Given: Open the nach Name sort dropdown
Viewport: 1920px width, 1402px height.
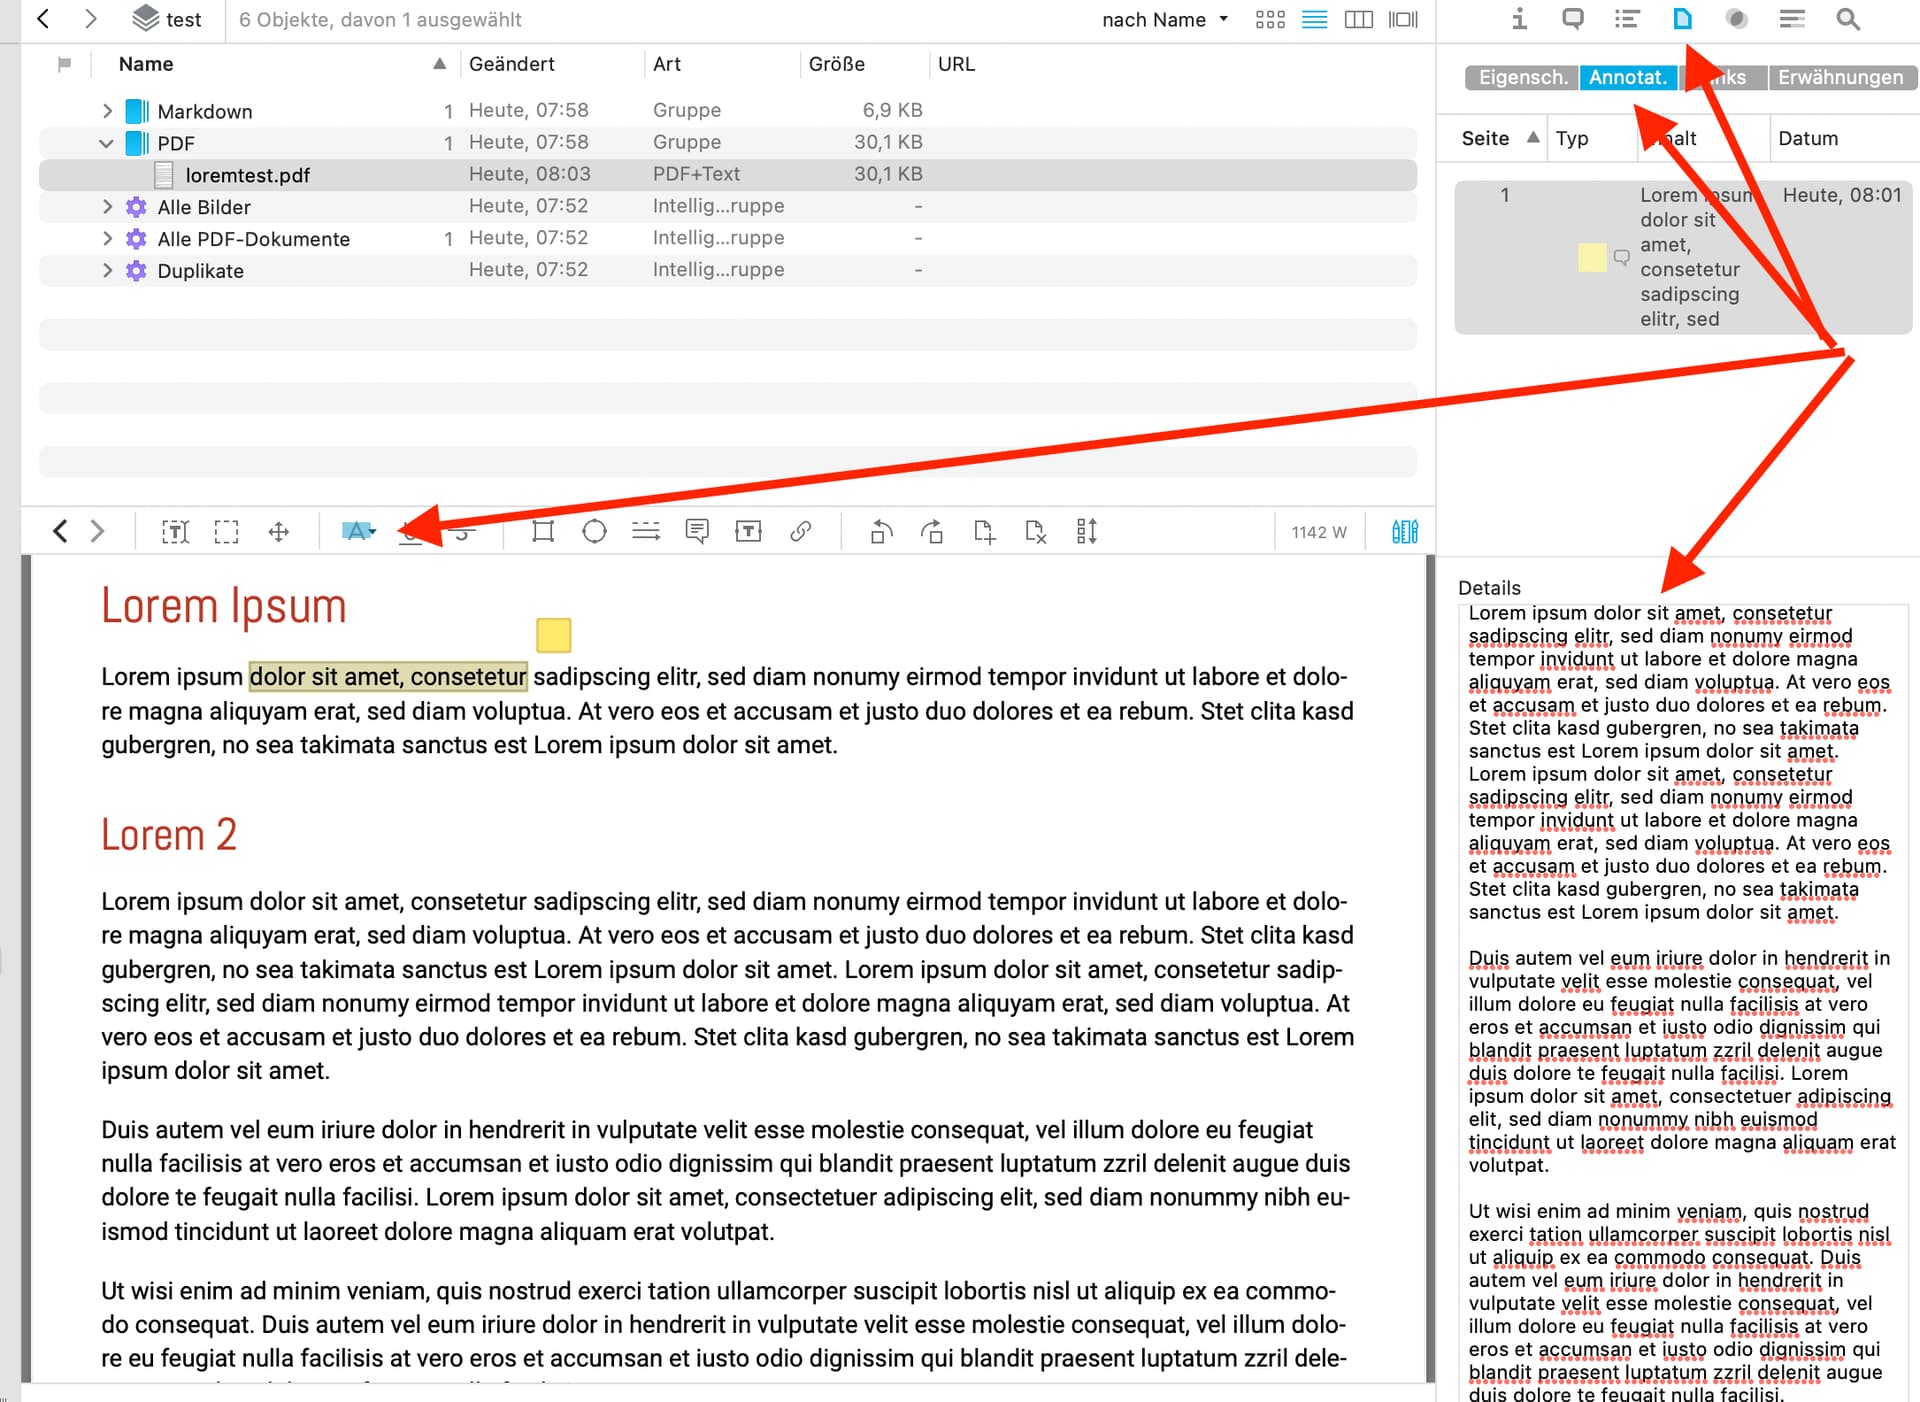Looking at the screenshot, I should [1165, 19].
